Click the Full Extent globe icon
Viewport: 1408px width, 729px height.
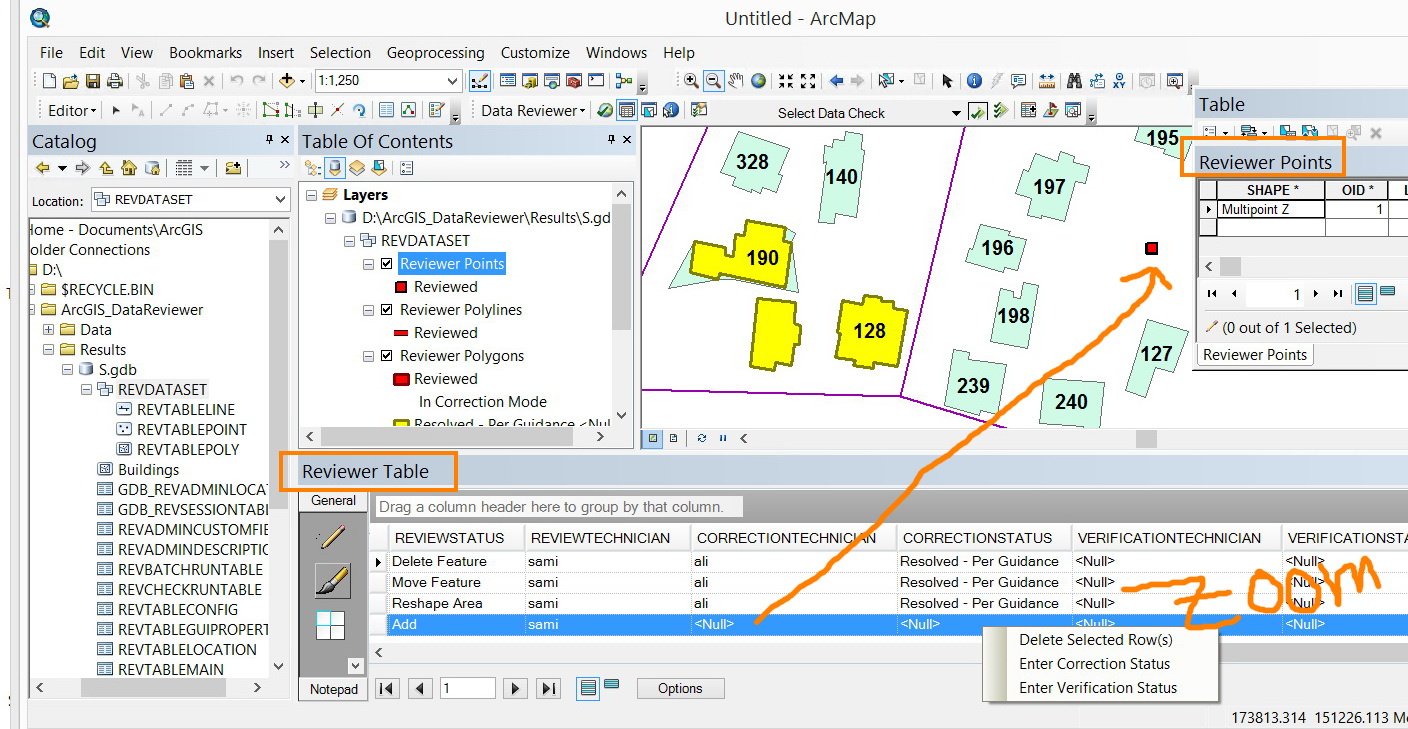pos(759,81)
